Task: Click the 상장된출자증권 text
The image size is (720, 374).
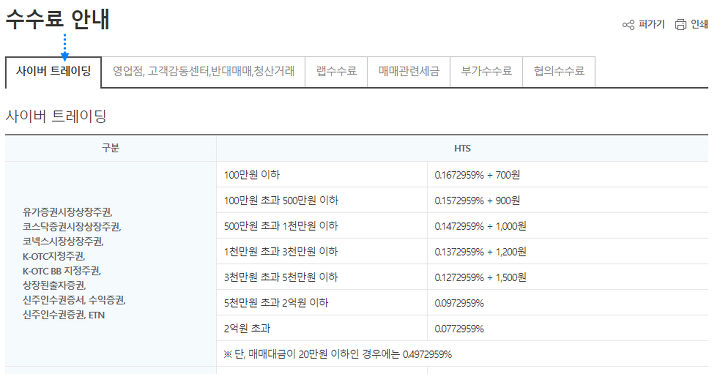Action: (x=54, y=286)
